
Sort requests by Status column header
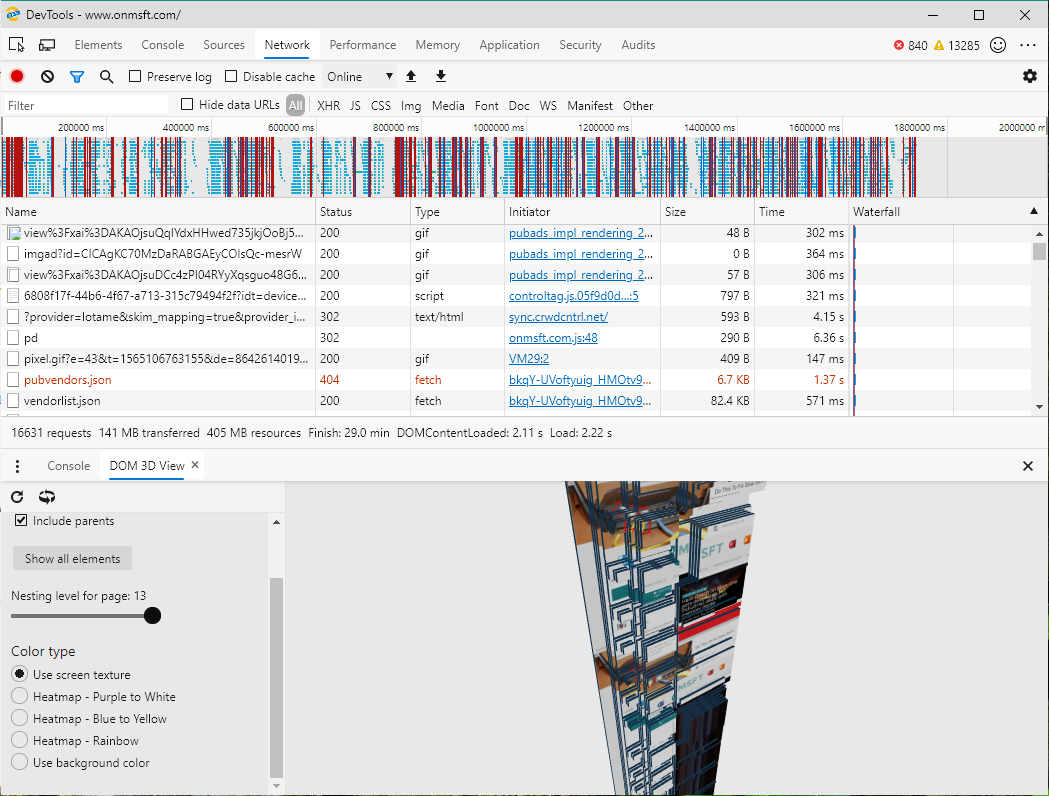(x=363, y=211)
